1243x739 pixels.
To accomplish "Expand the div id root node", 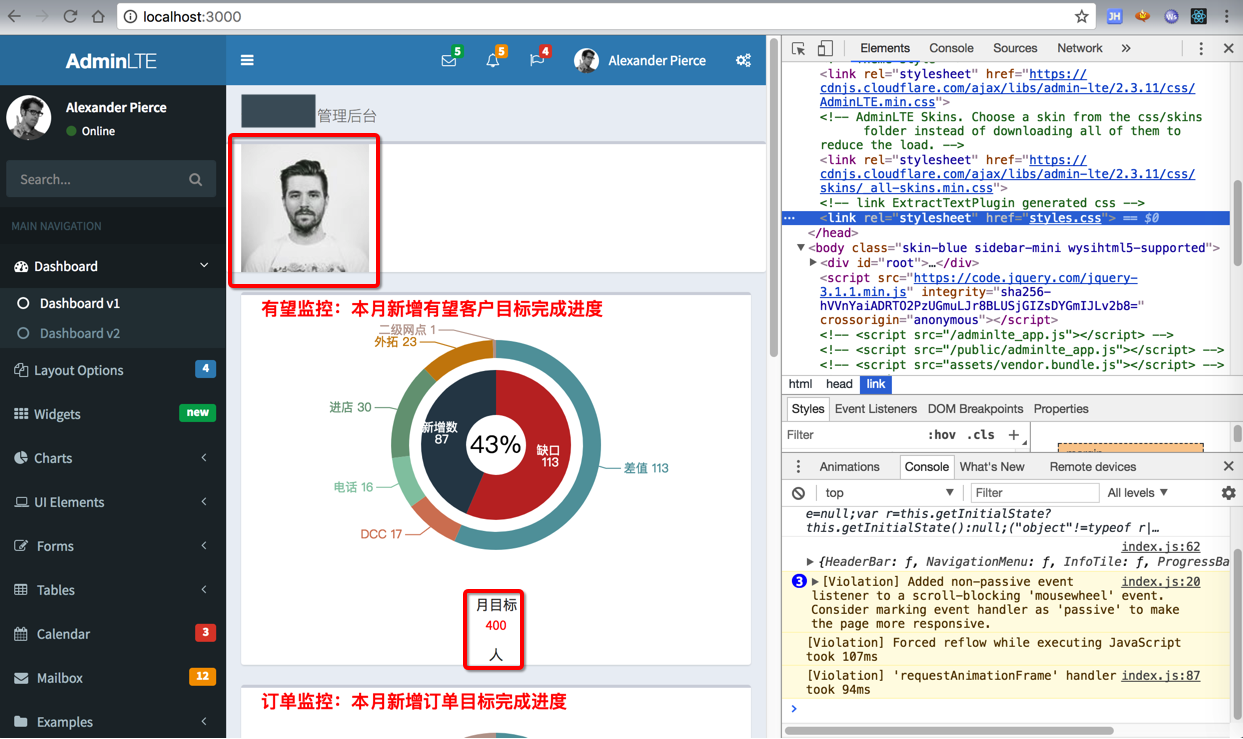I will point(813,263).
